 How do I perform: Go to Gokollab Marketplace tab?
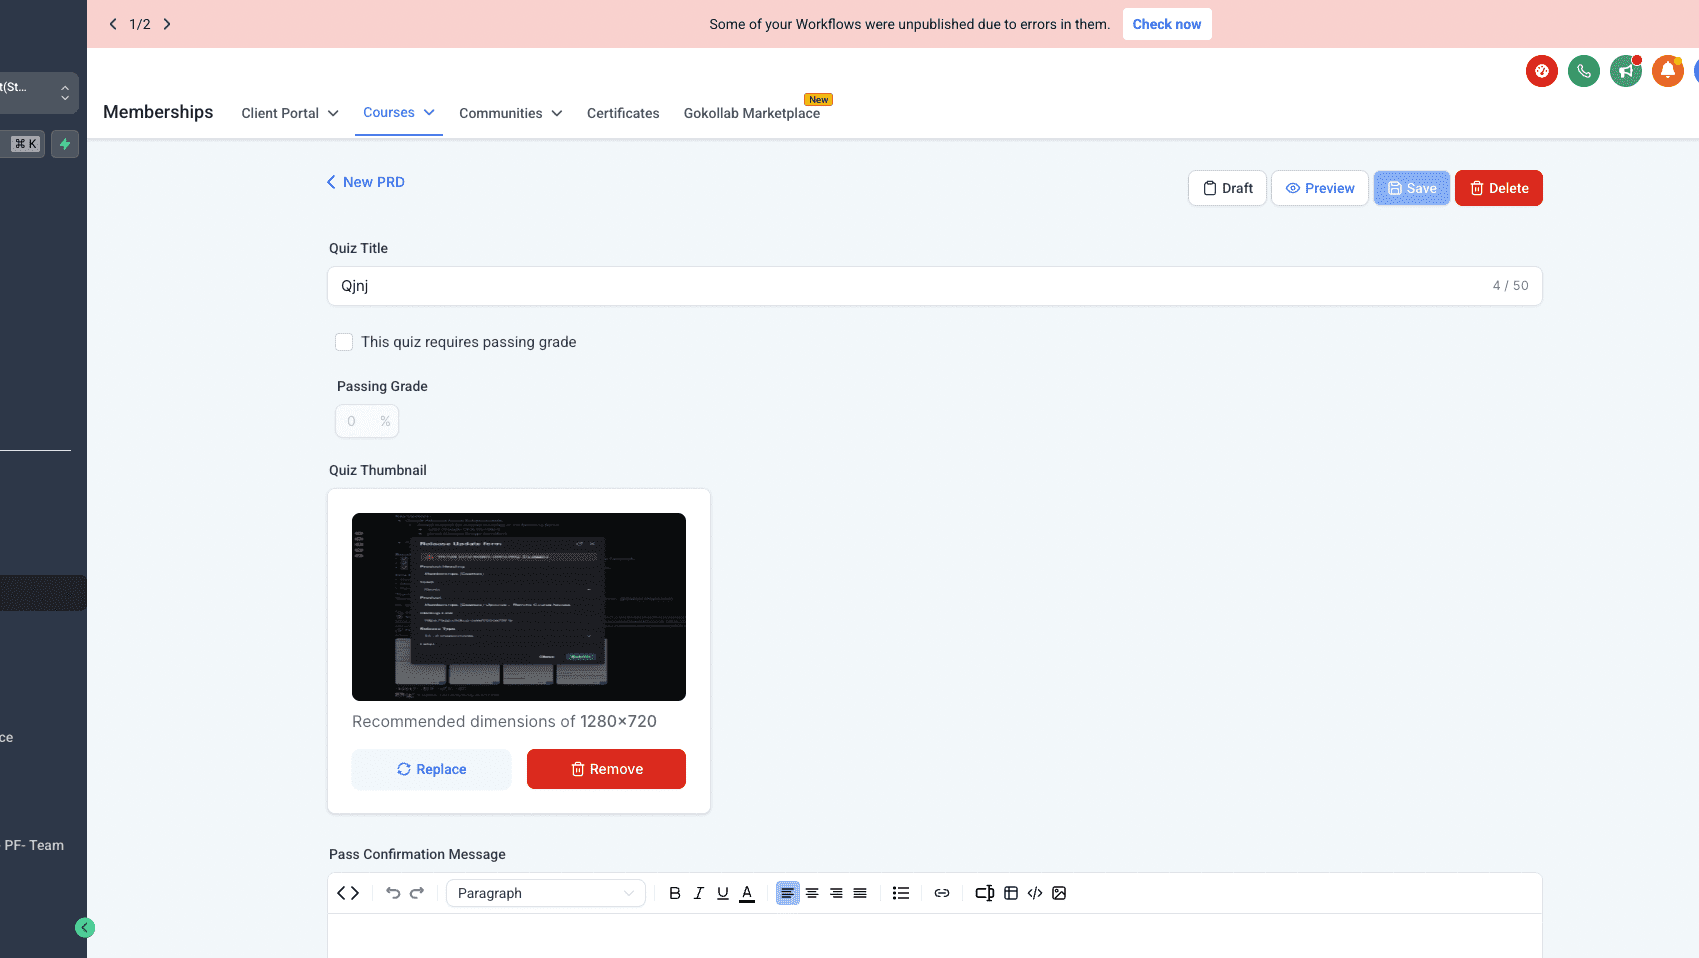pyautogui.click(x=752, y=113)
